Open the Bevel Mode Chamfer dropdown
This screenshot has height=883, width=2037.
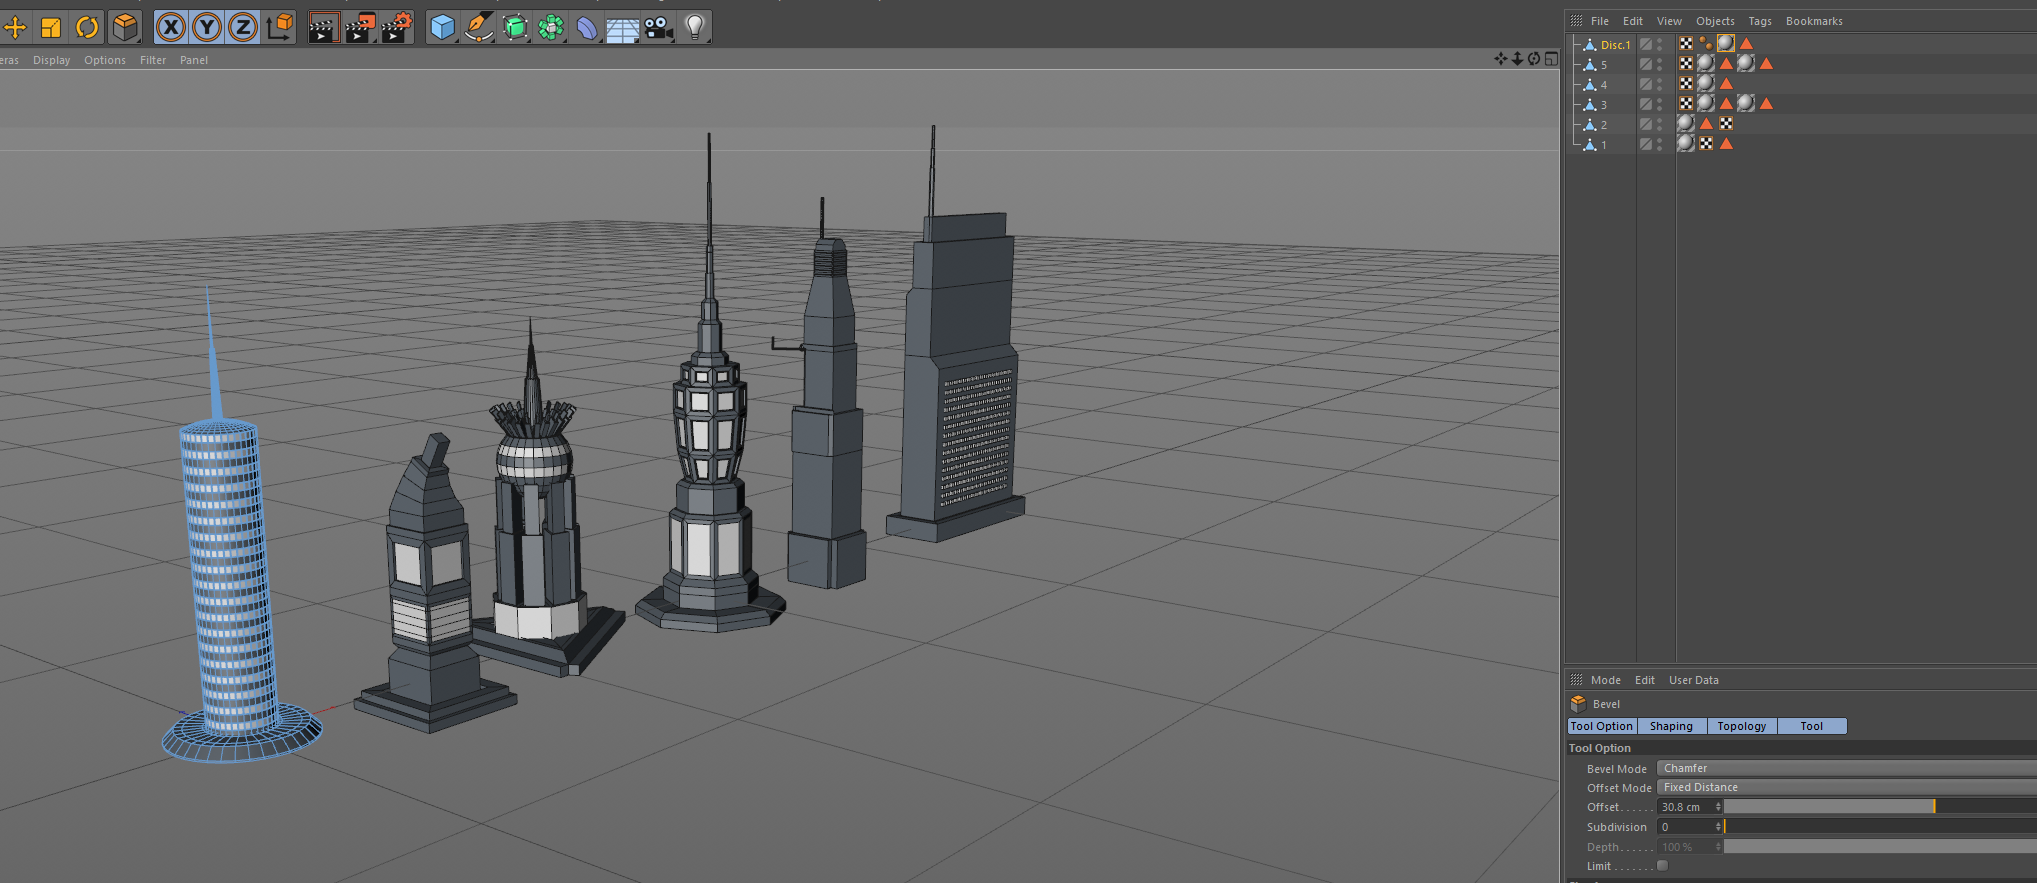[x=1846, y=768]
